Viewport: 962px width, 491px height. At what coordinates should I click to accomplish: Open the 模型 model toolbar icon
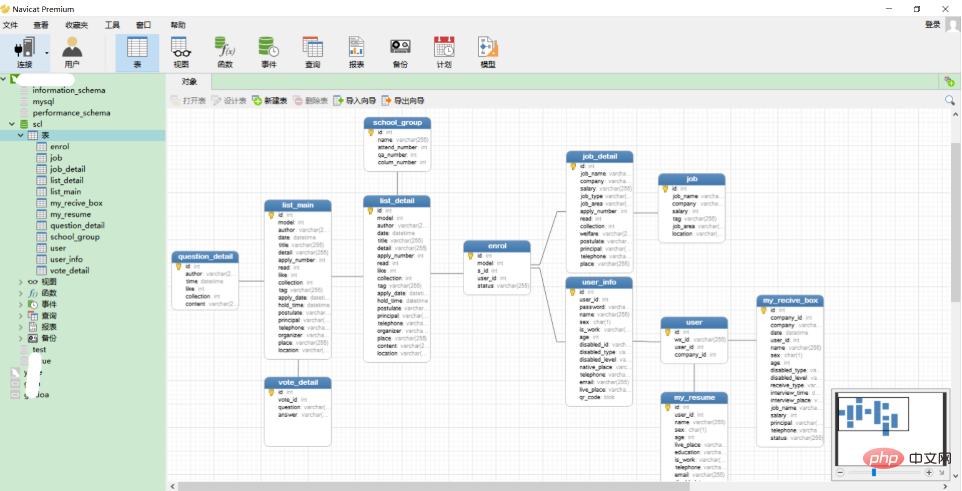tap(488, 53)
